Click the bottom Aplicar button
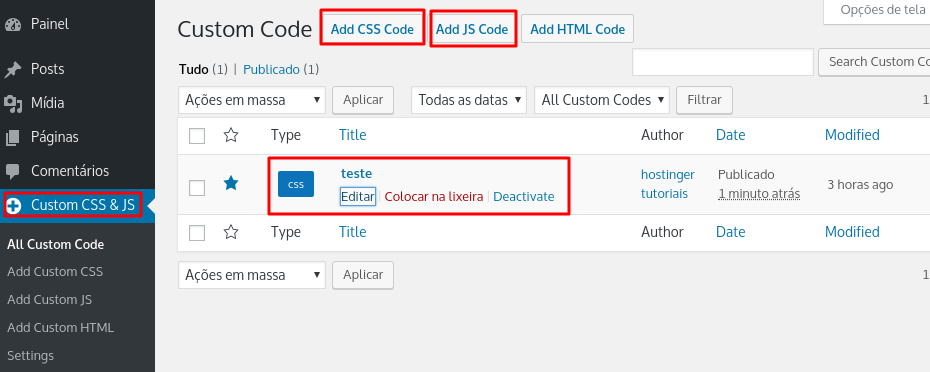 point(363,275)
